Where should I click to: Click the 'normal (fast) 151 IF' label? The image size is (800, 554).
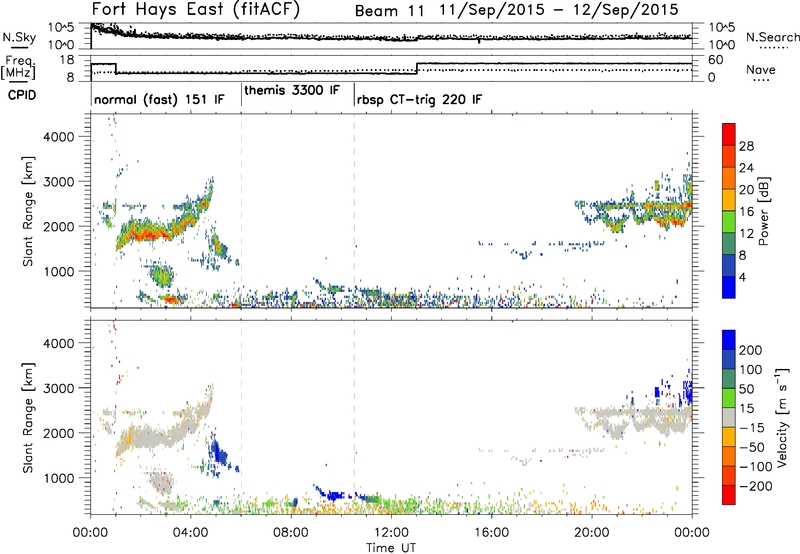coord(159,99)
